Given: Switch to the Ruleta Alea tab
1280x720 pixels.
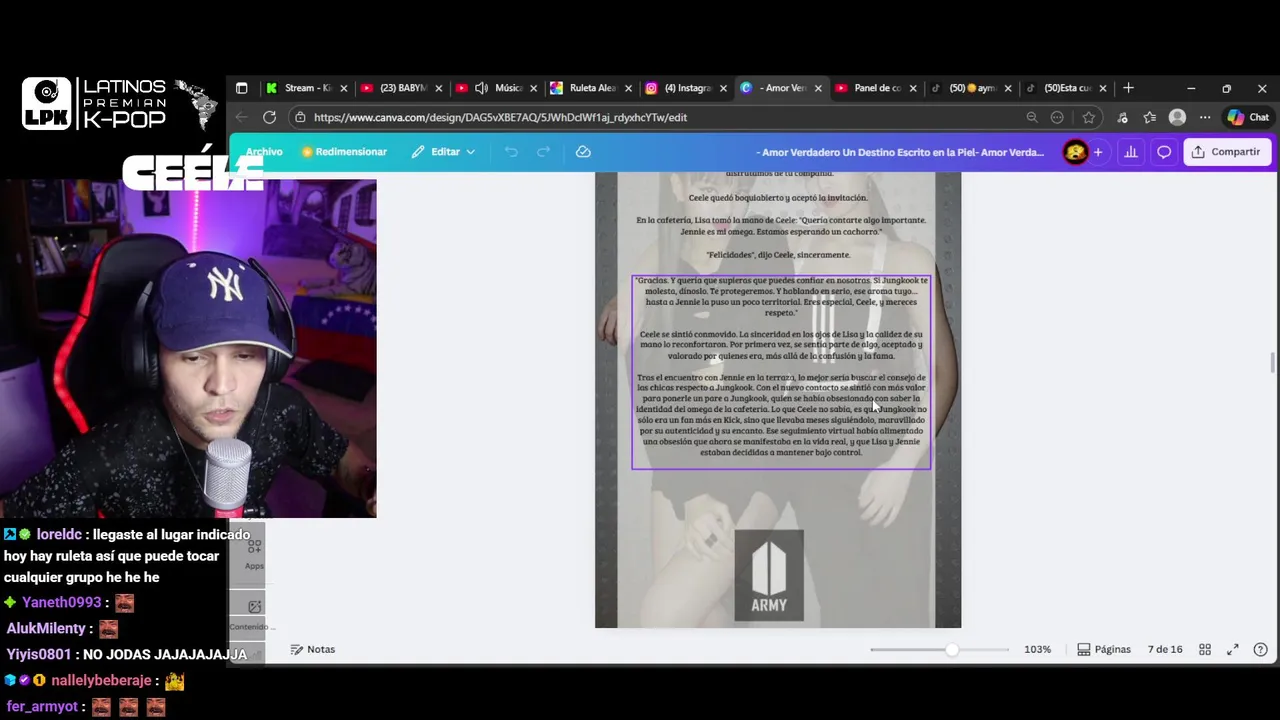Looking at the screenshot, I should click(591, 88).
